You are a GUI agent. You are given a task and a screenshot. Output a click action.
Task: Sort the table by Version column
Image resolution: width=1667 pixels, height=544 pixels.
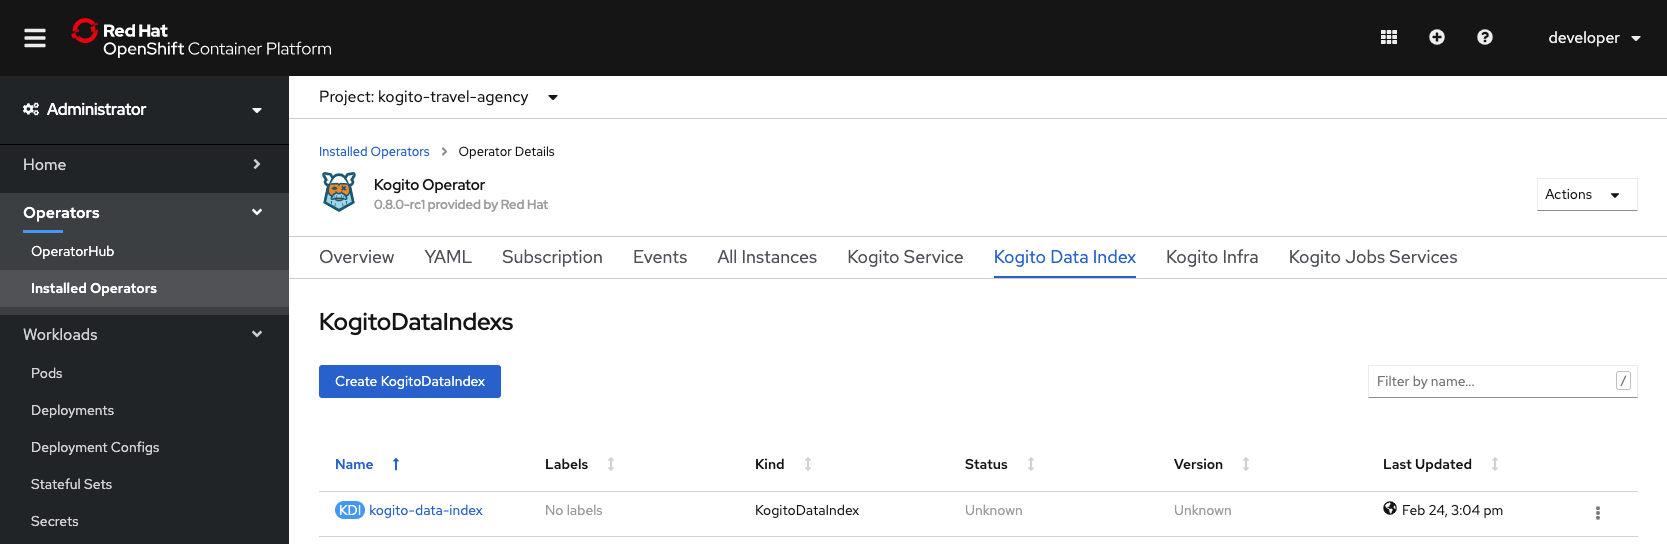tap(1212, 464)
